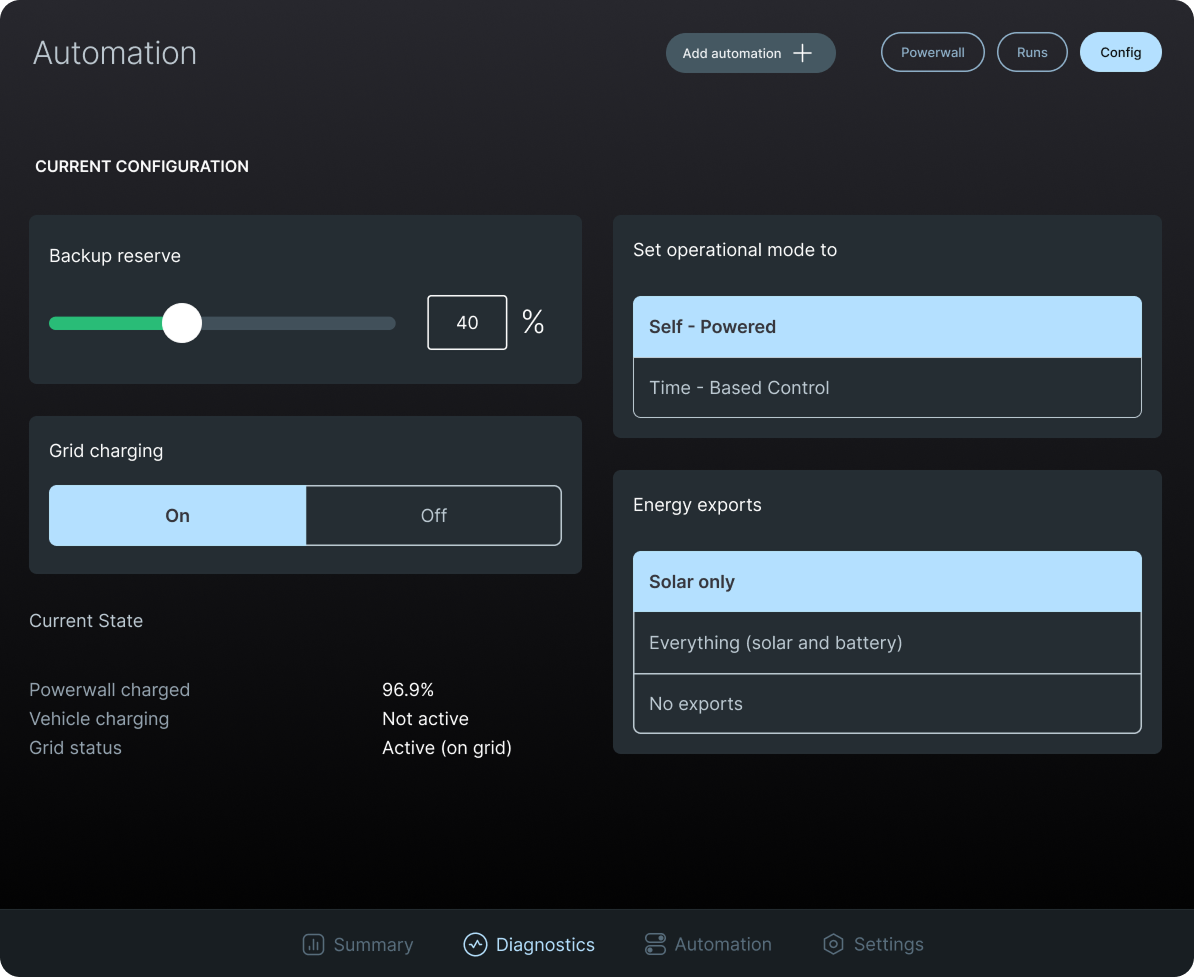This screenshot has width=1194, height=977.
Task: Click the CURRENT CONFIGURATION heading
Action: pos(142,166)
